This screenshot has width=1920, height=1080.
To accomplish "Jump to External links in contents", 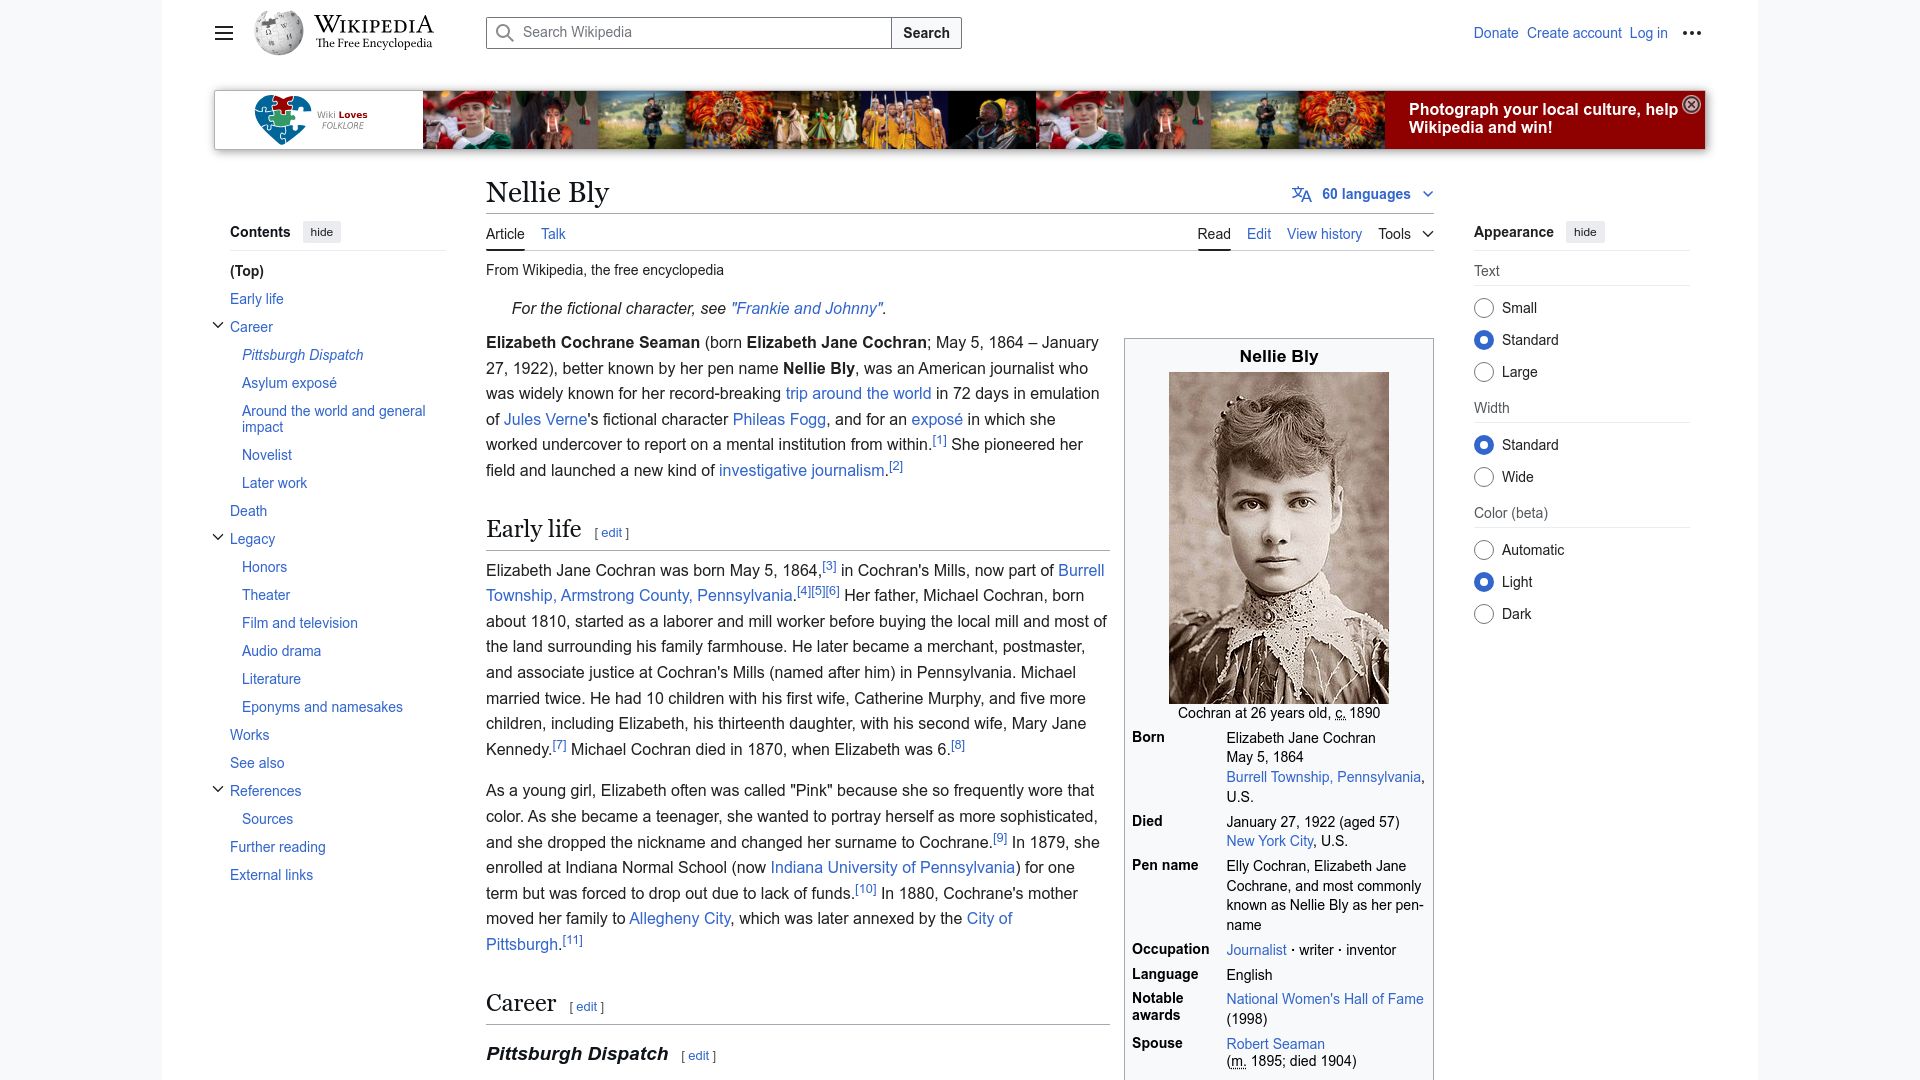I will pos(271,875).
